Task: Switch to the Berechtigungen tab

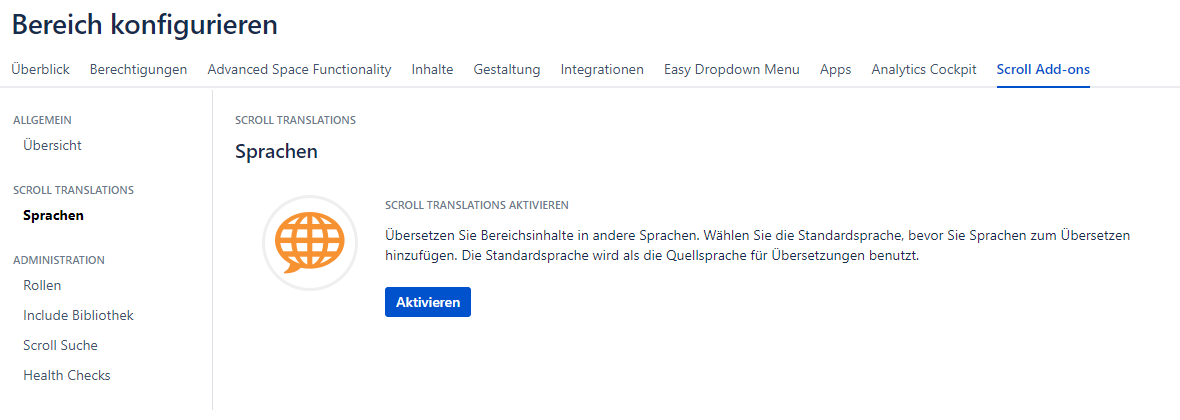Action: [x=138, y=70]
